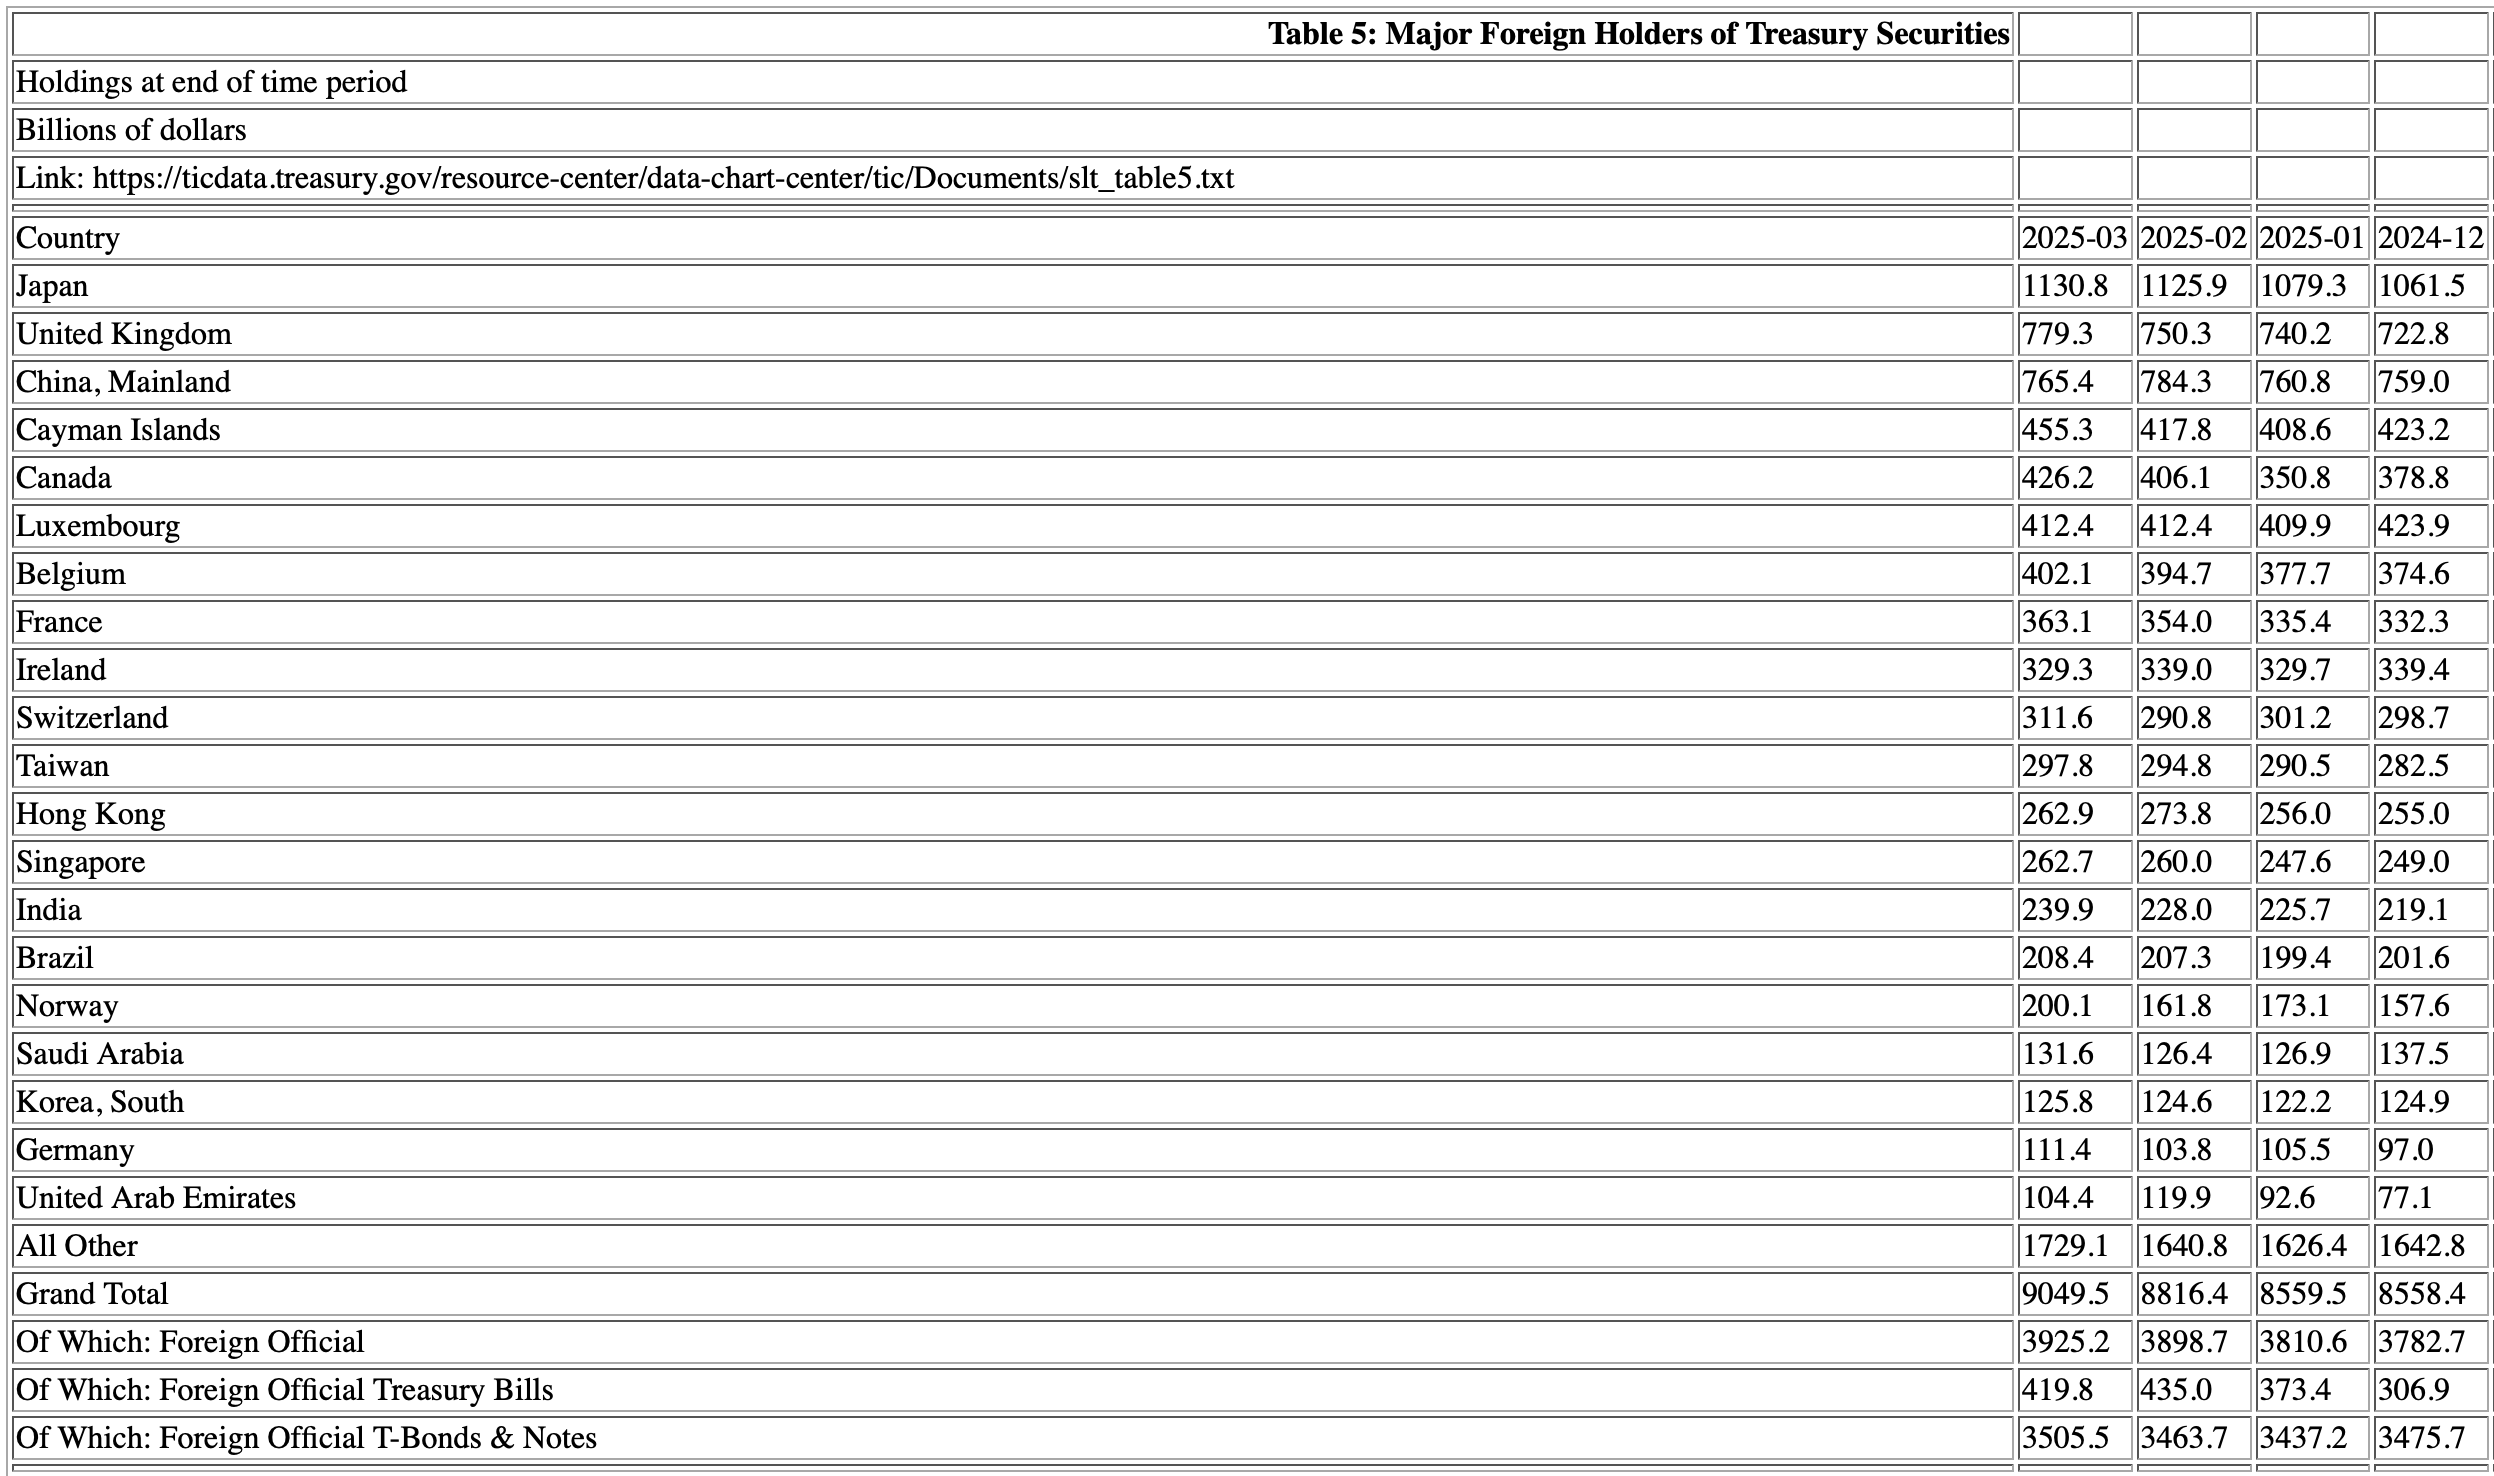
Task: Click the Luxembourg 2024-12 value 423.9
Action: pos(2413,526)
